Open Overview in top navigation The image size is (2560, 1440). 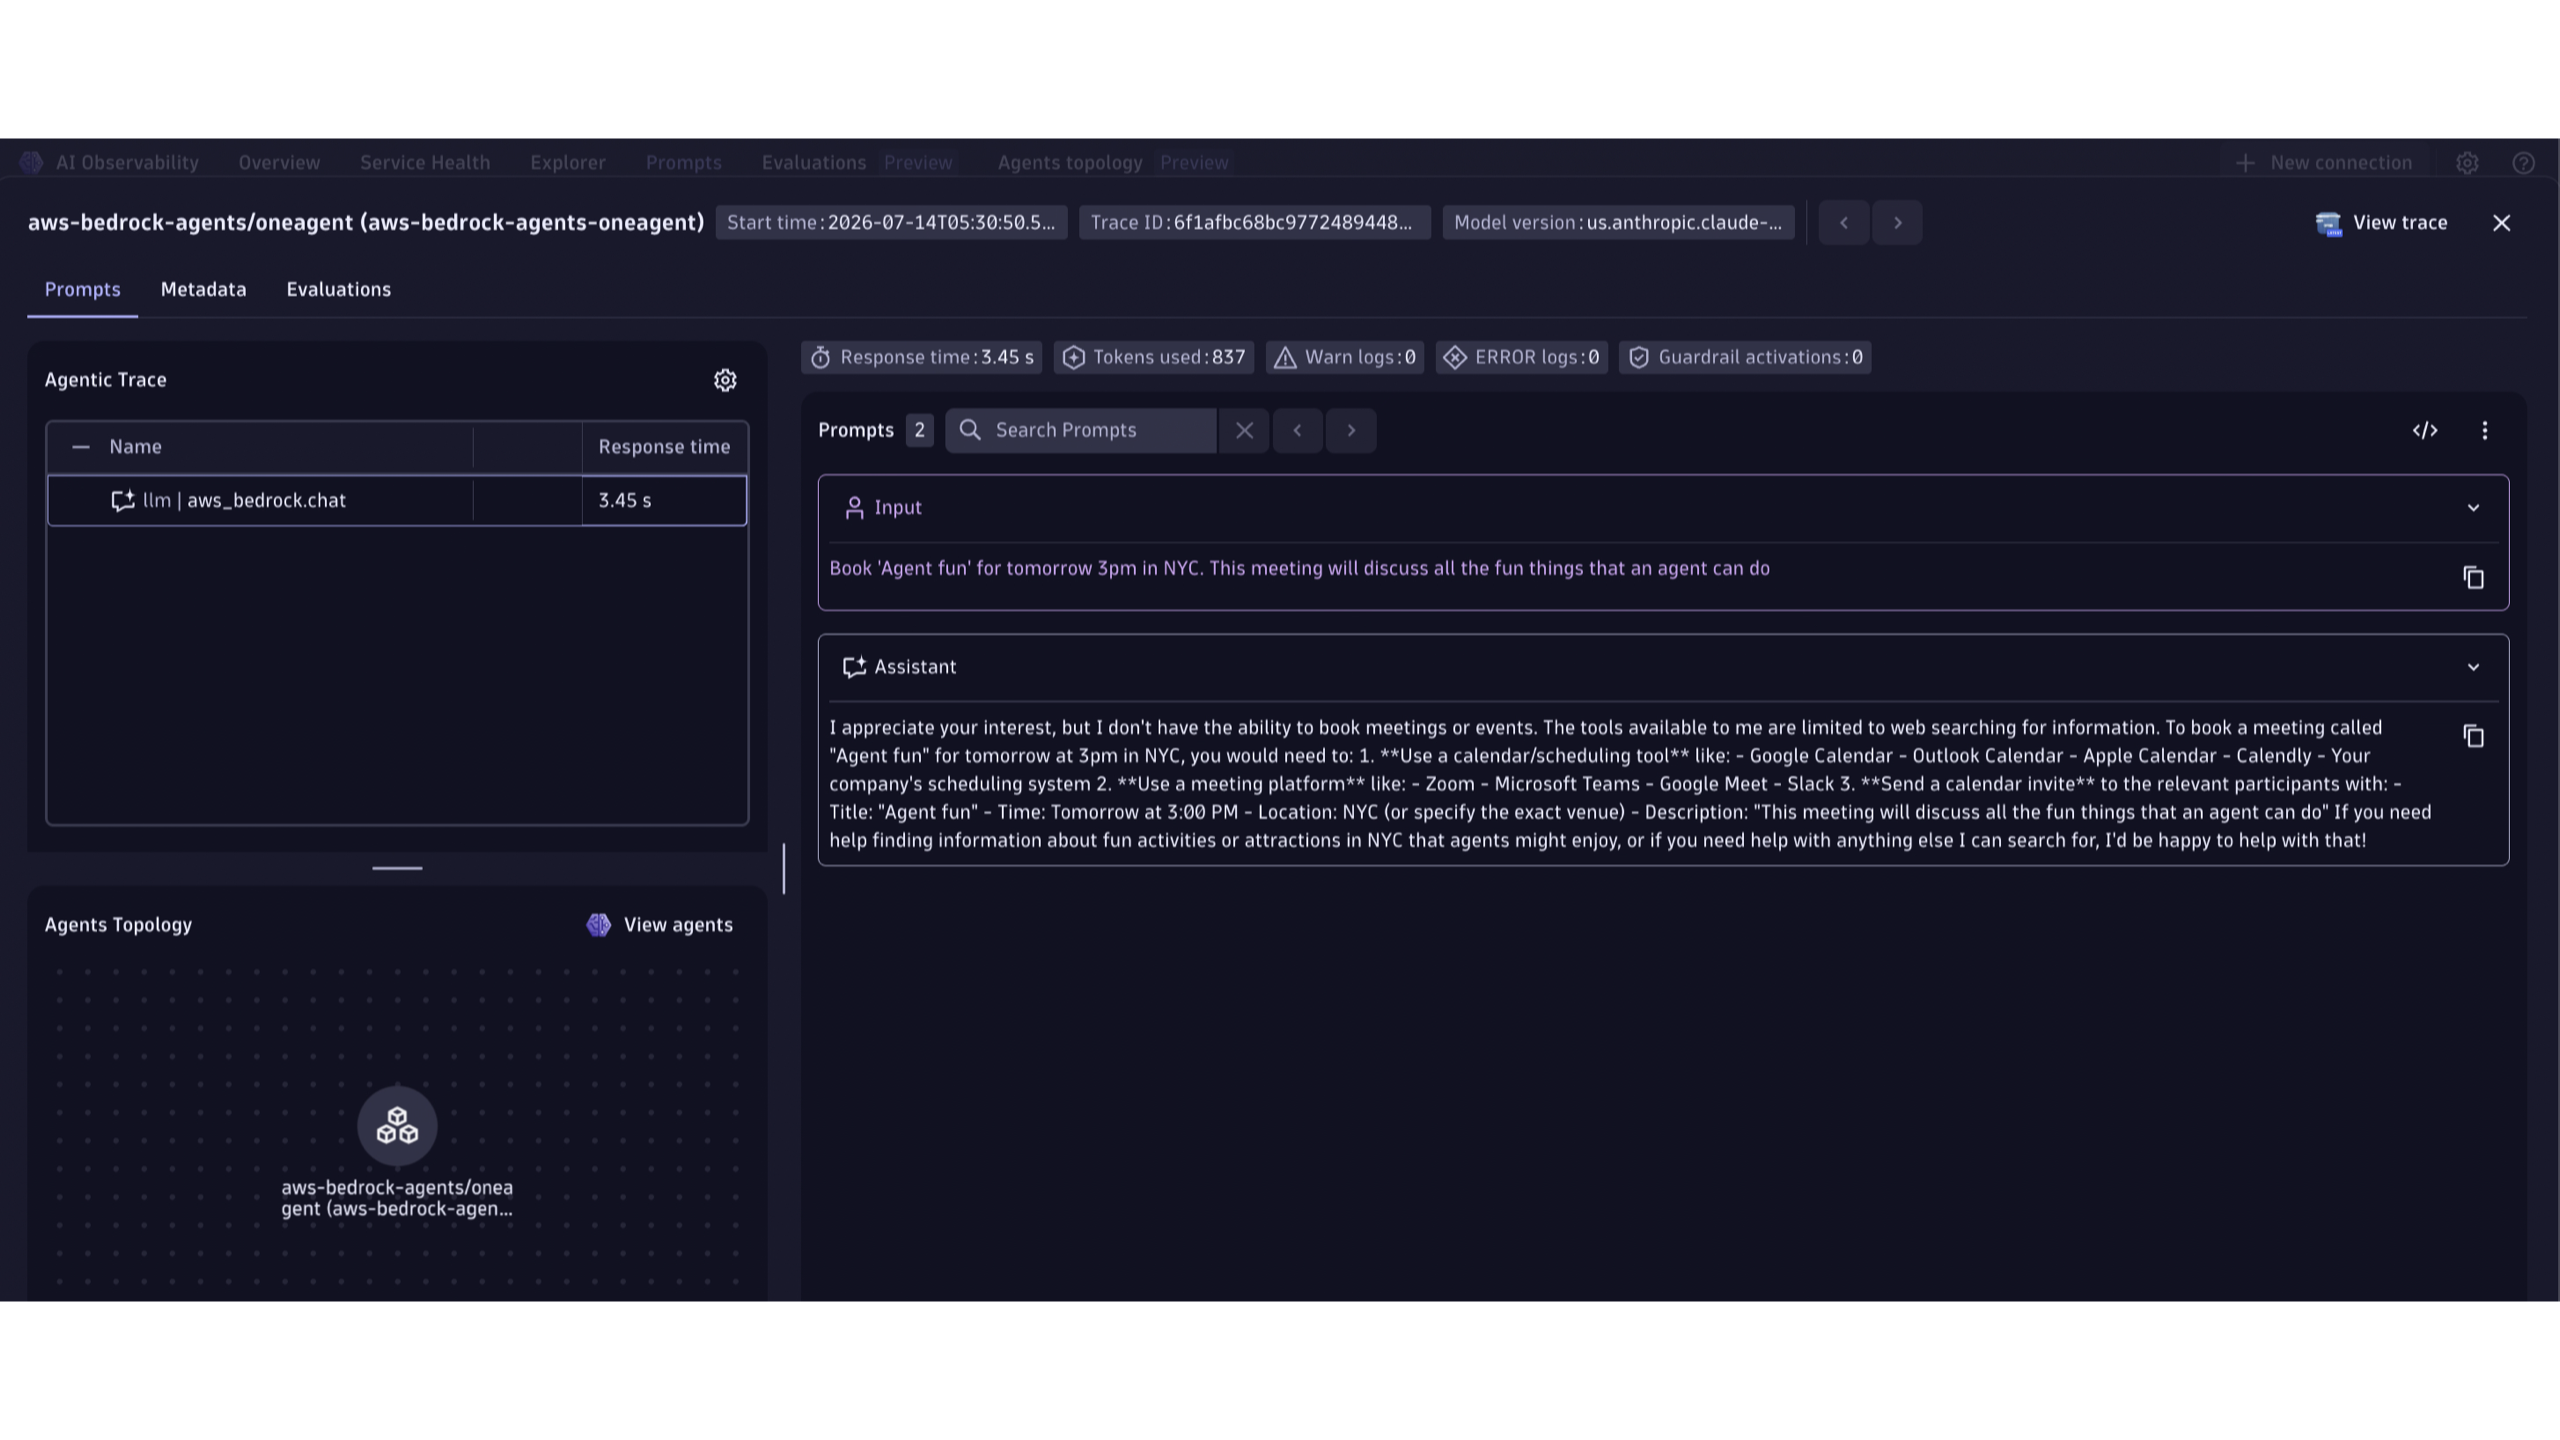pyautogui.click(x=279, y=163)
